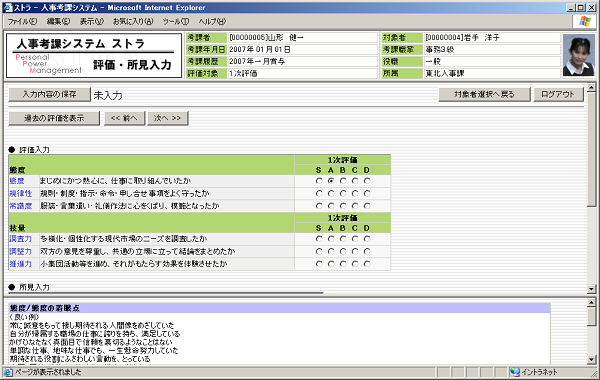Select rating C for 推進力 row
This screenshot has height=380, width=600.
click(355, 264)
